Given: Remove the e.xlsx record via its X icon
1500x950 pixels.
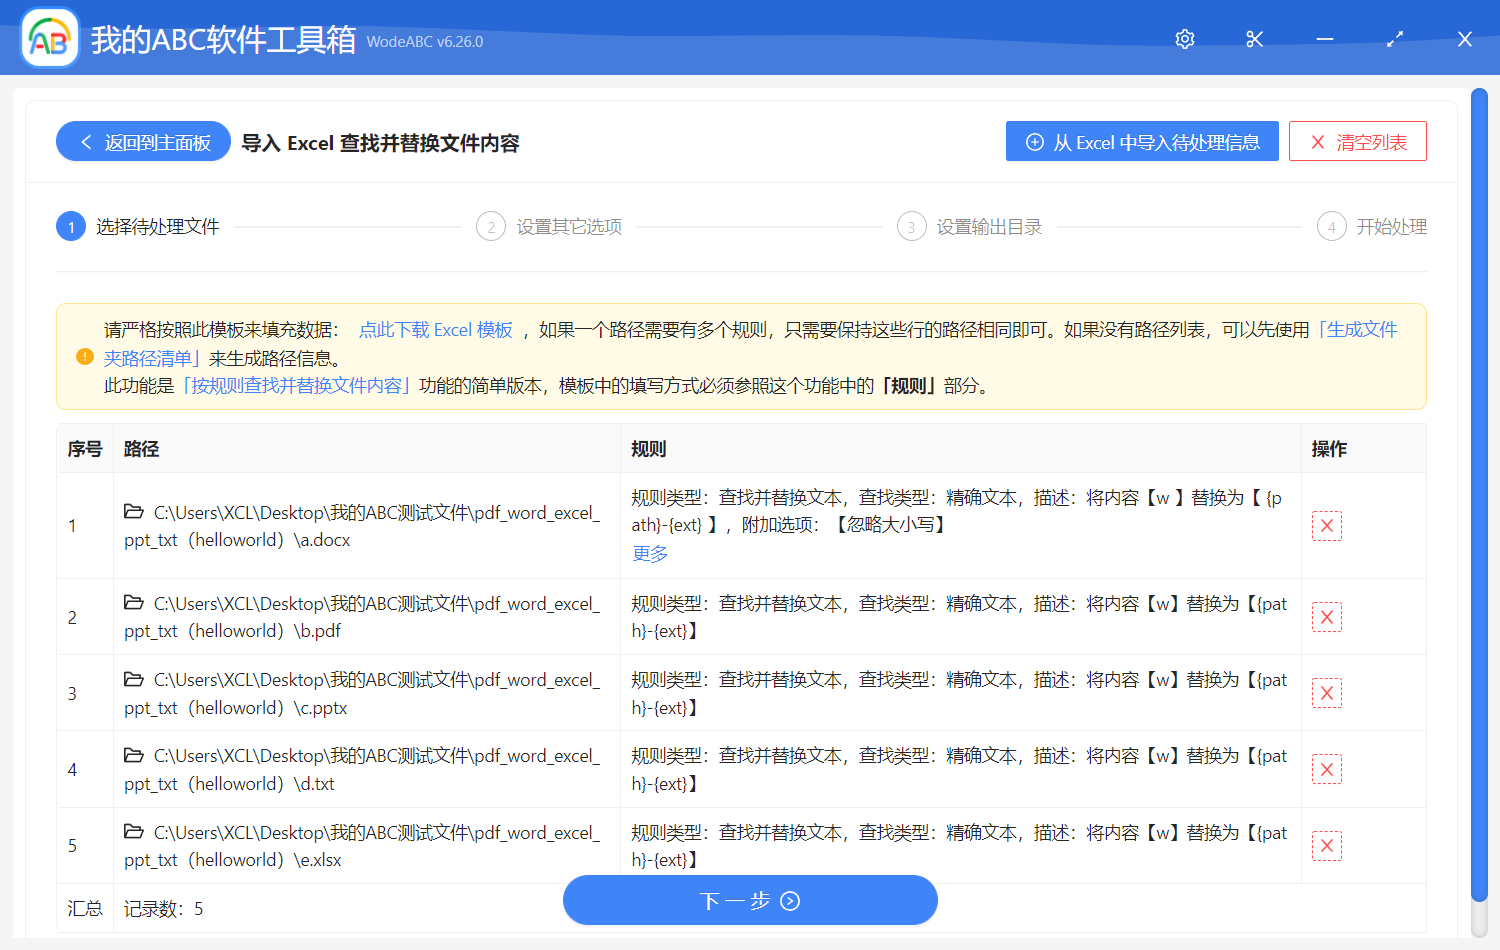Looking at the screenshot, I should (x=1327, y=845).
